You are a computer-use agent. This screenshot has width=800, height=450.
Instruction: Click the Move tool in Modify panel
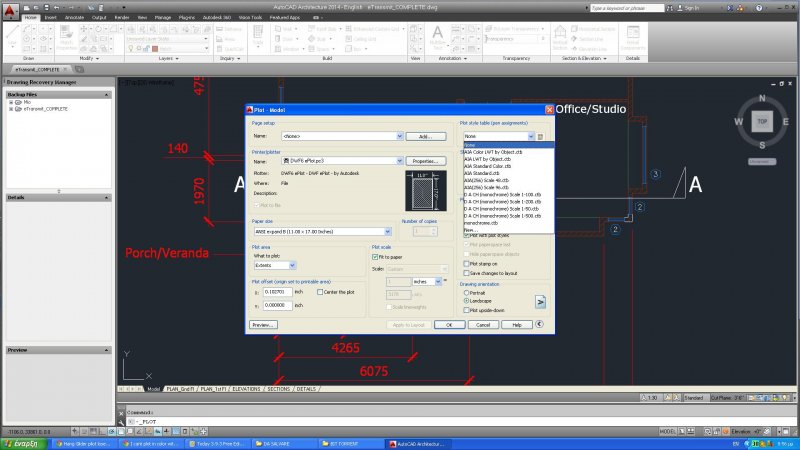[84, 29]
